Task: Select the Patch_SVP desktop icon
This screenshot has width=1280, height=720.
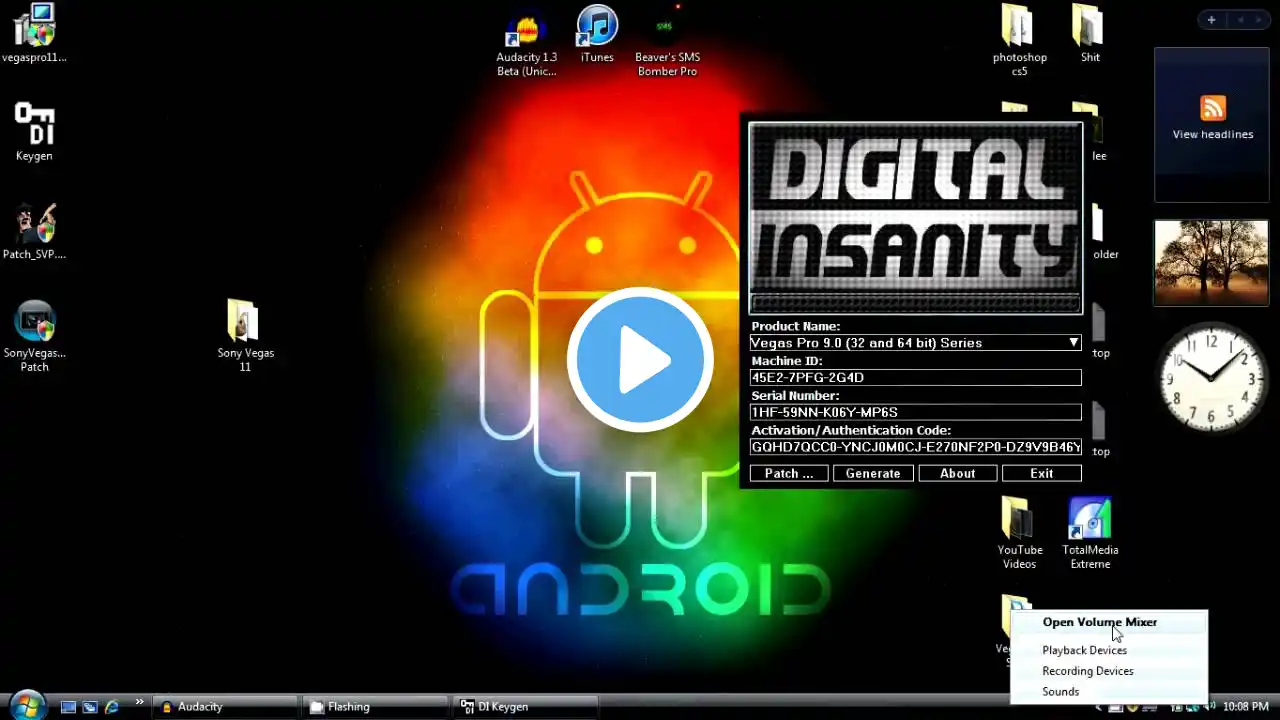Action: point(34,232)
